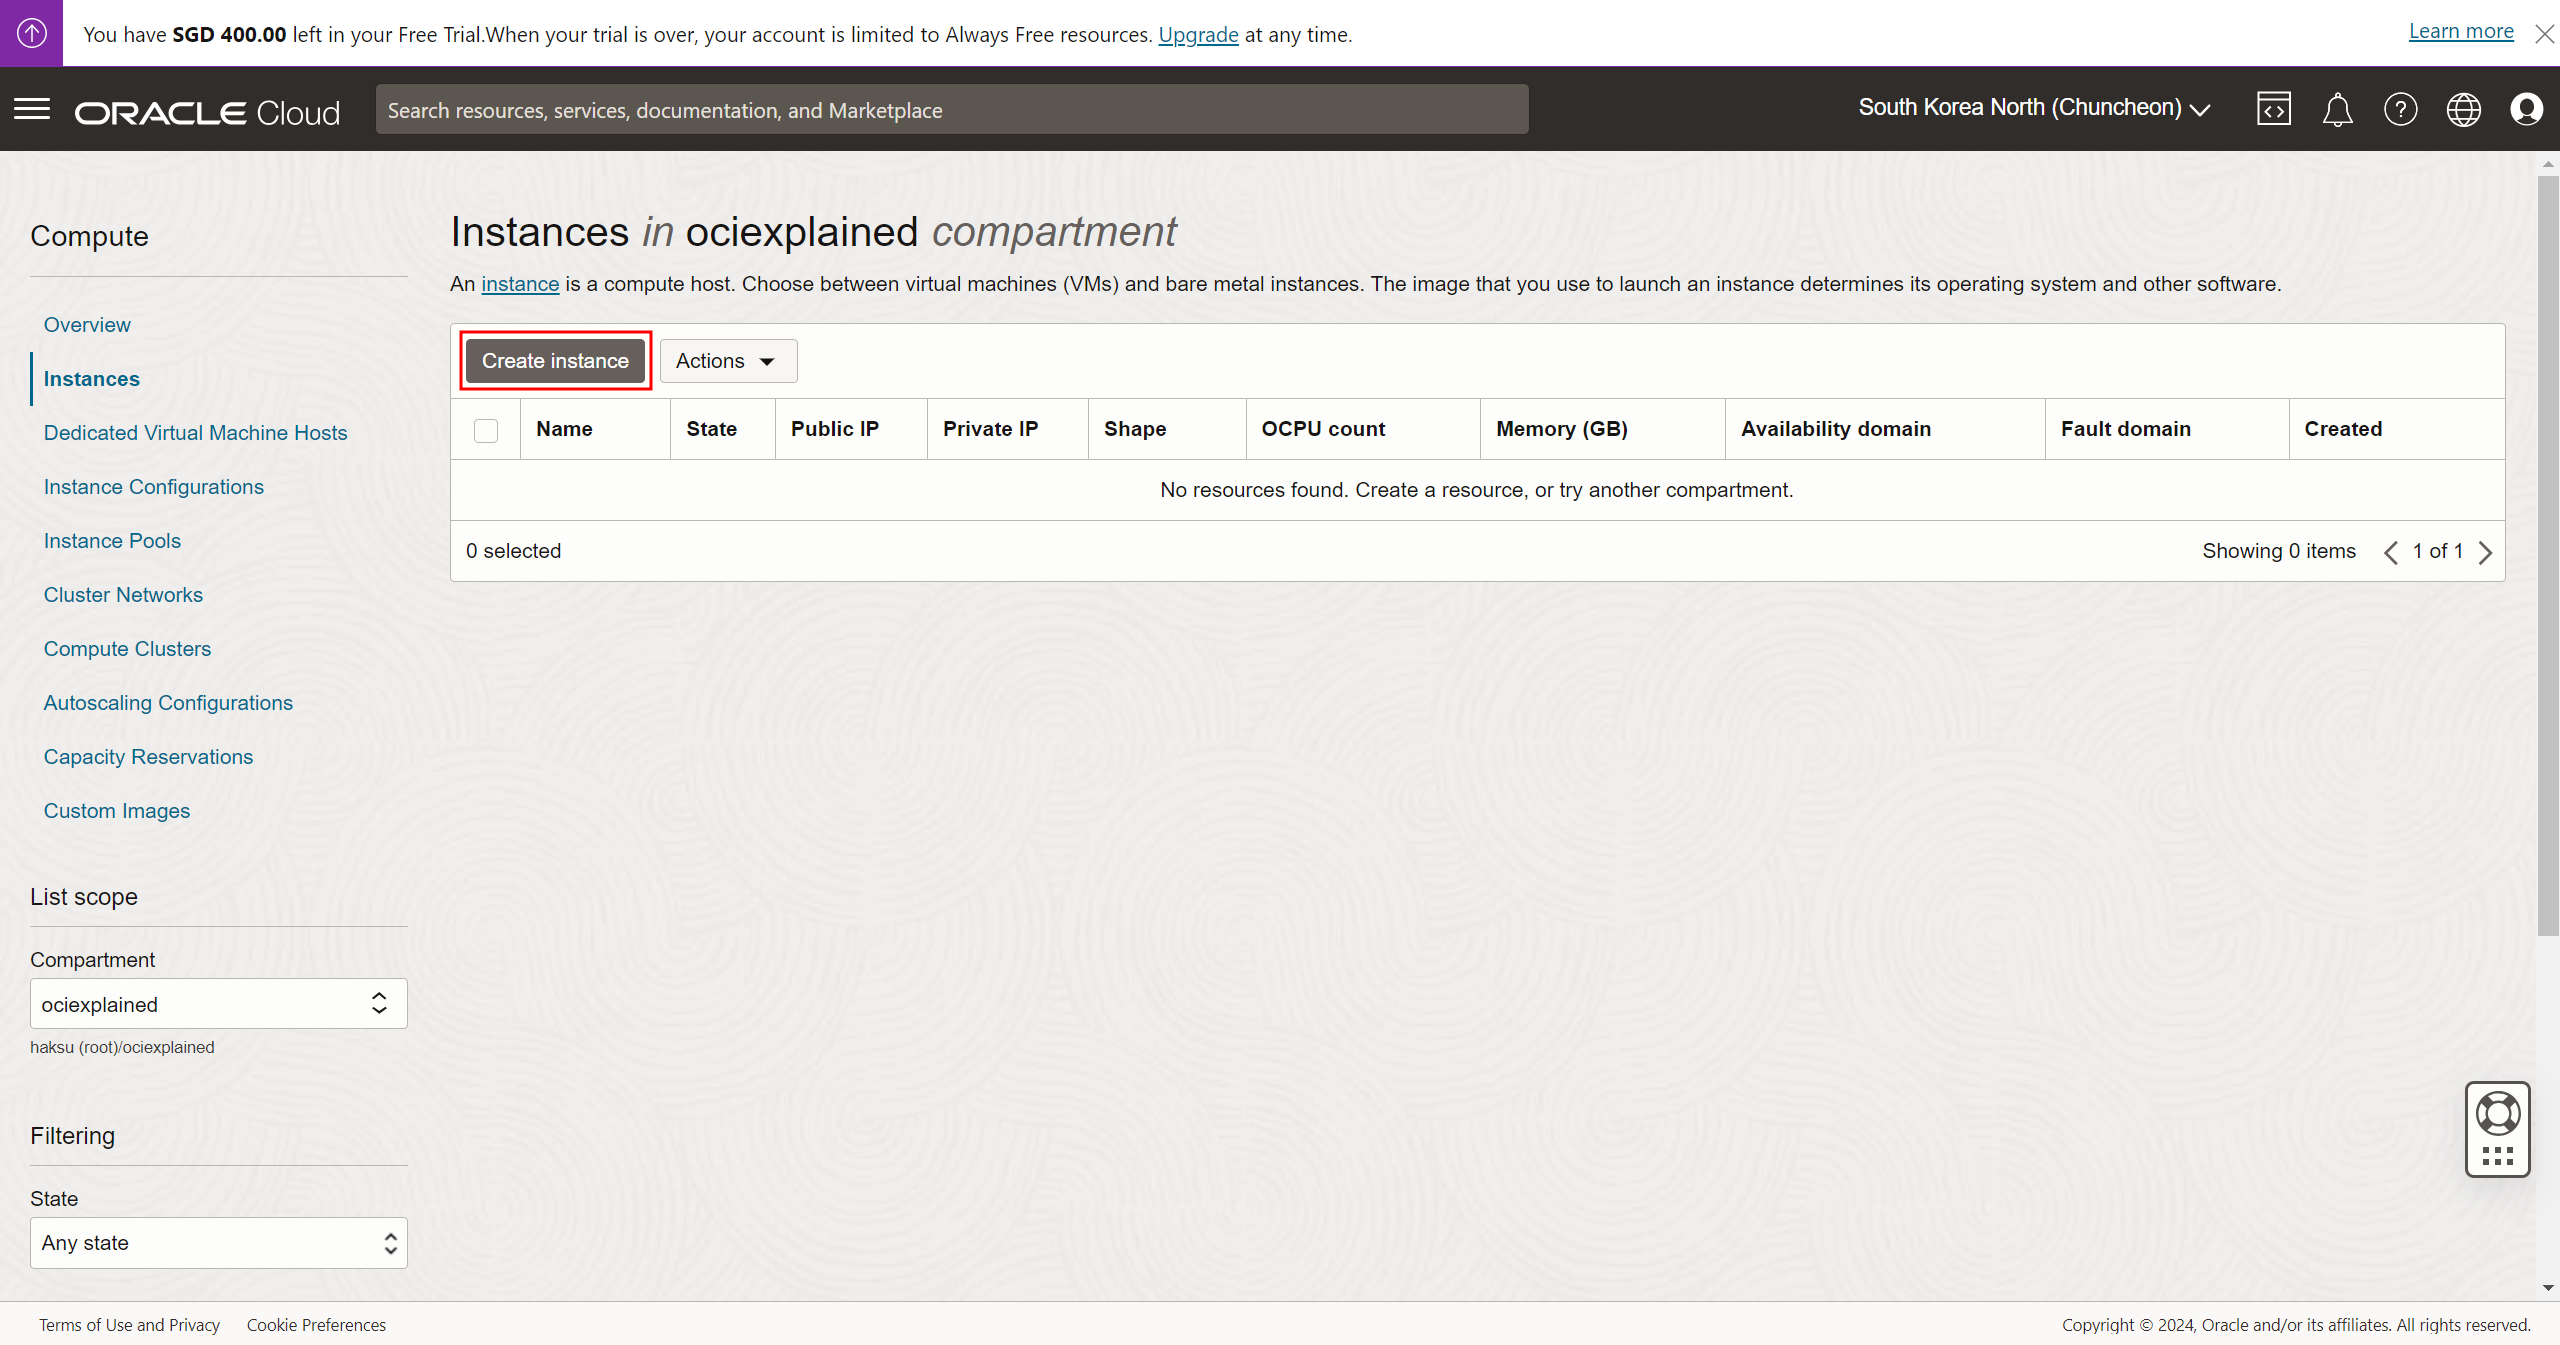
Task: Click the Upgrade link in banner
Action: (x=1197, y=35)
